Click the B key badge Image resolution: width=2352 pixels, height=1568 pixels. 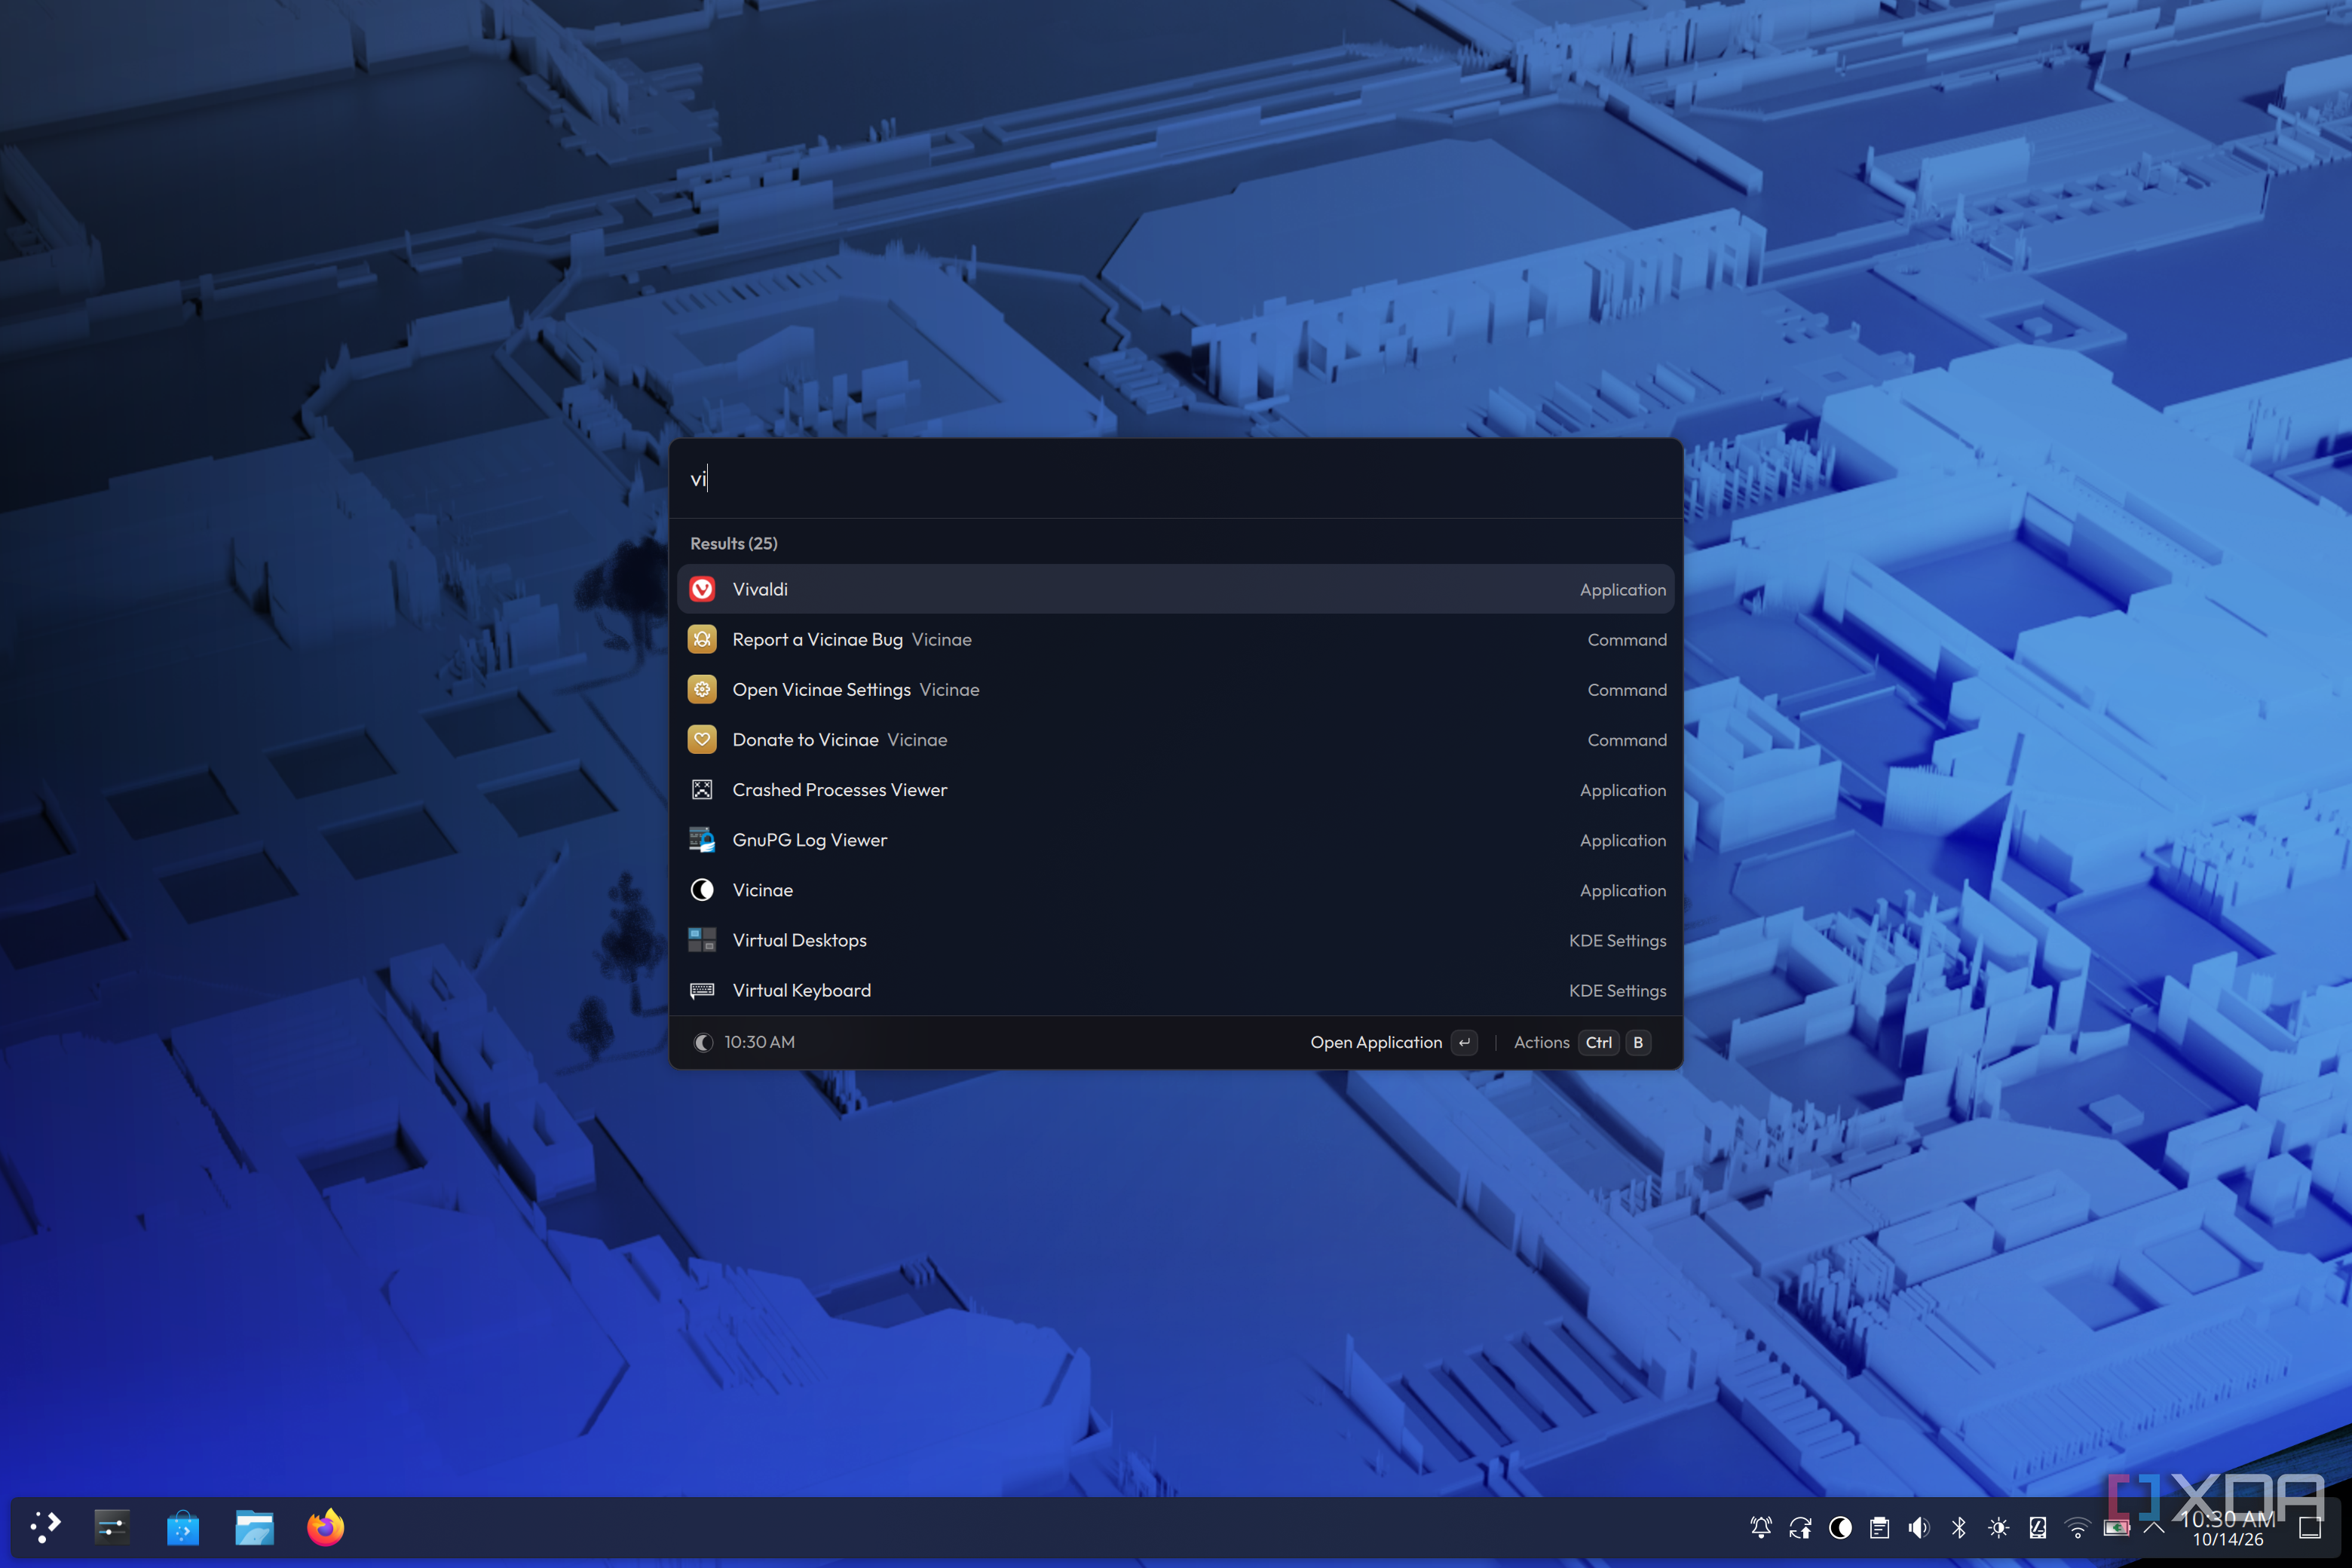[x=1638, y=1042]
